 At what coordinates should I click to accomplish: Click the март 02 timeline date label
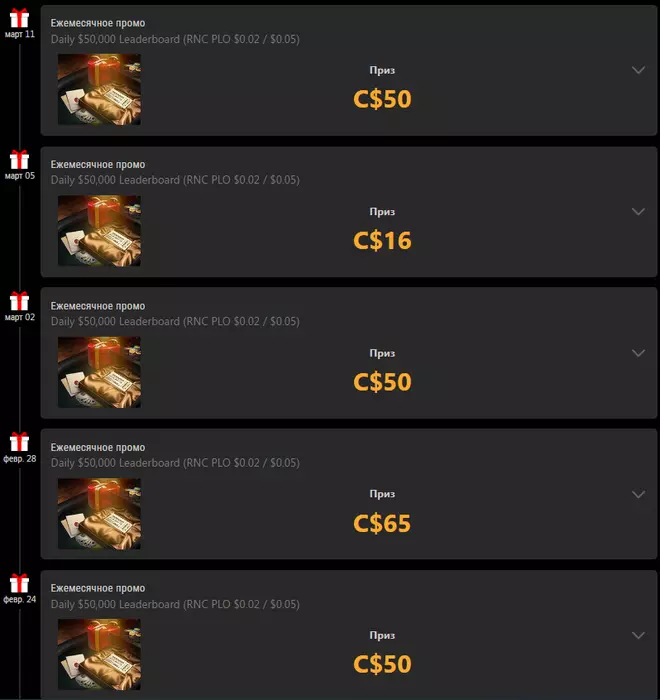click(x=20, y=317)
